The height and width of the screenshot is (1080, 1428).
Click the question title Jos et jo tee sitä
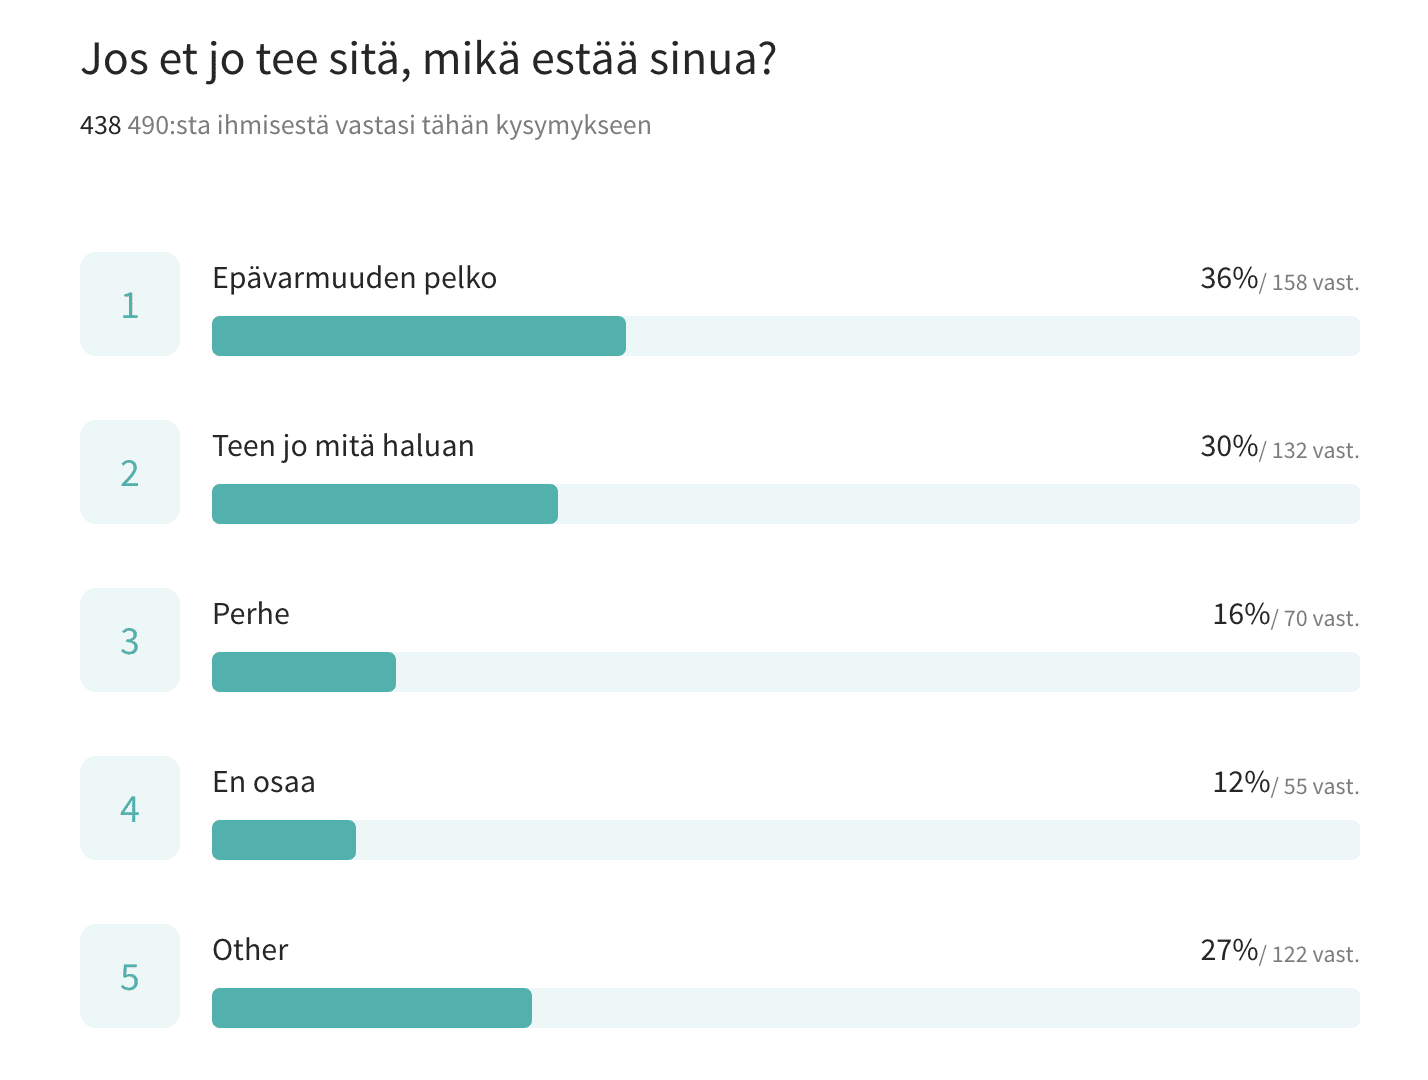click(x=429, y=59)
